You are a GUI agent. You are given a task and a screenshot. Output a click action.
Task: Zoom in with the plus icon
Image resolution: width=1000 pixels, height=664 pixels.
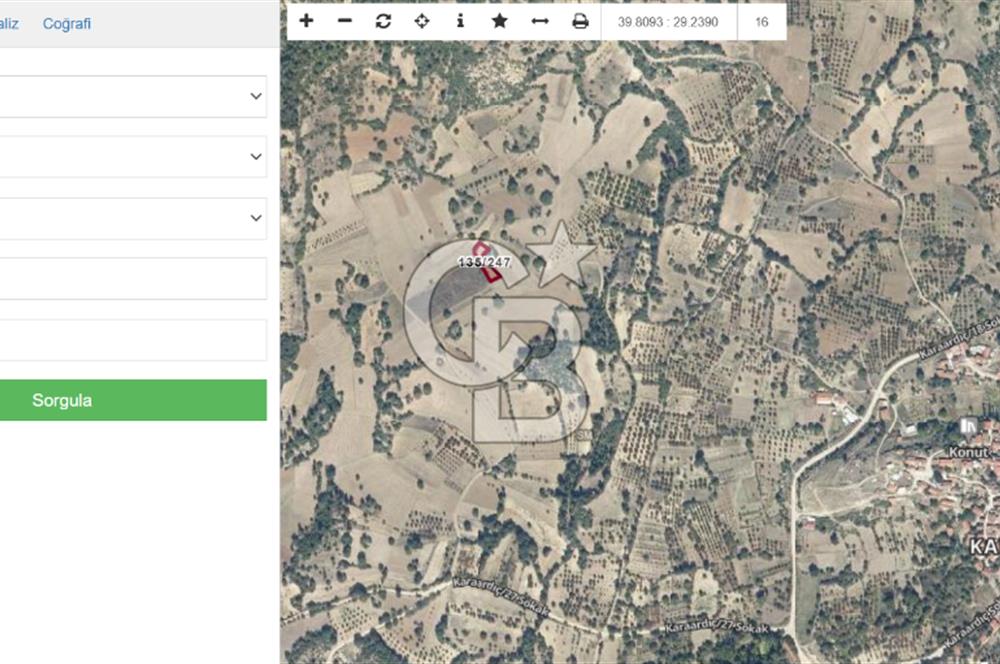tap(306, 21)
